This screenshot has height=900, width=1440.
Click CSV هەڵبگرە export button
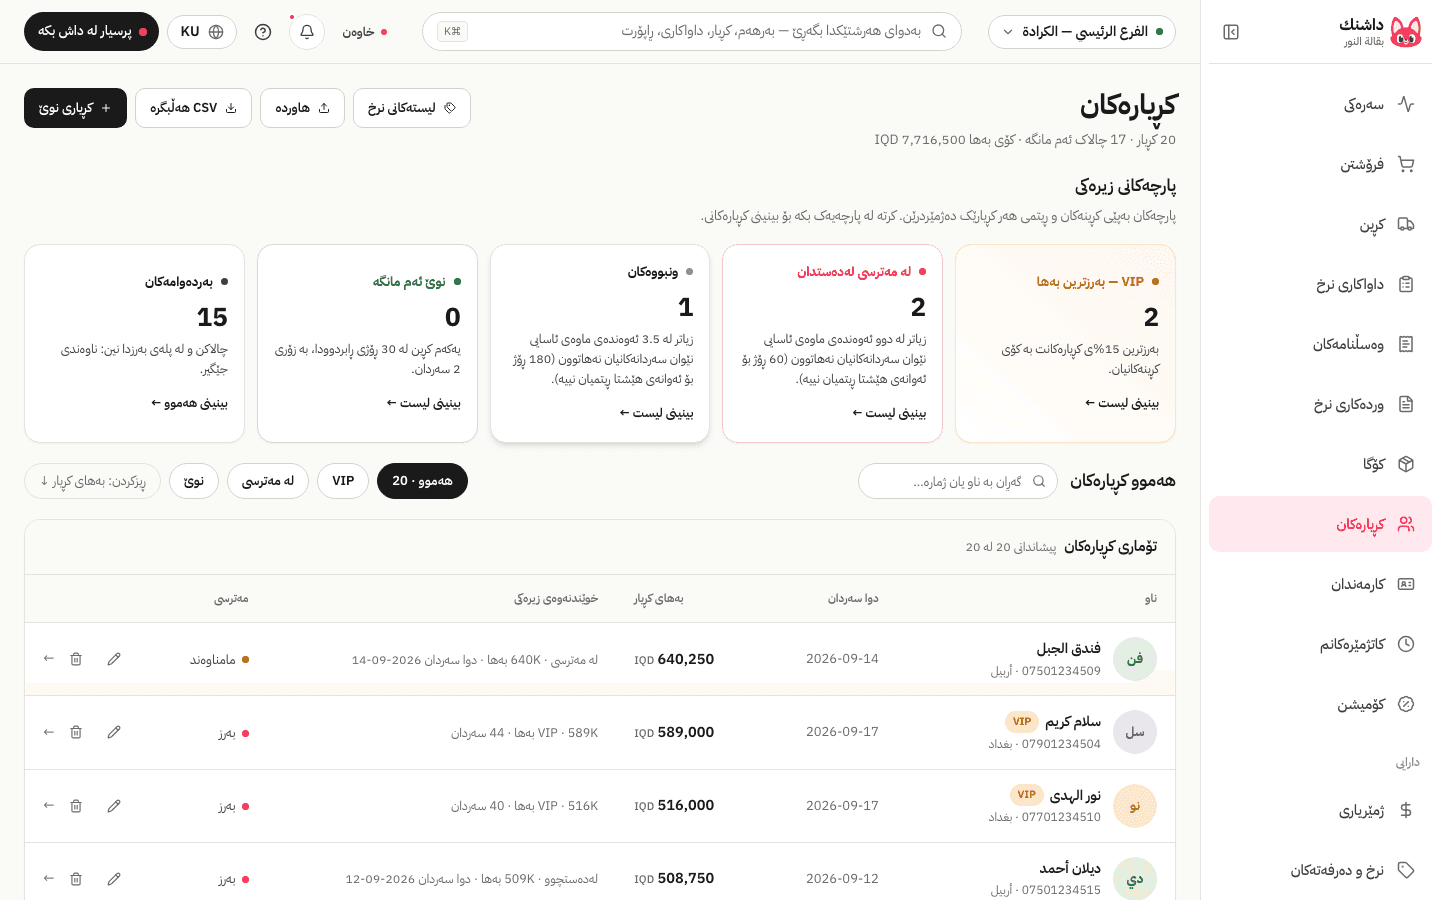click(x=193, y=108)
